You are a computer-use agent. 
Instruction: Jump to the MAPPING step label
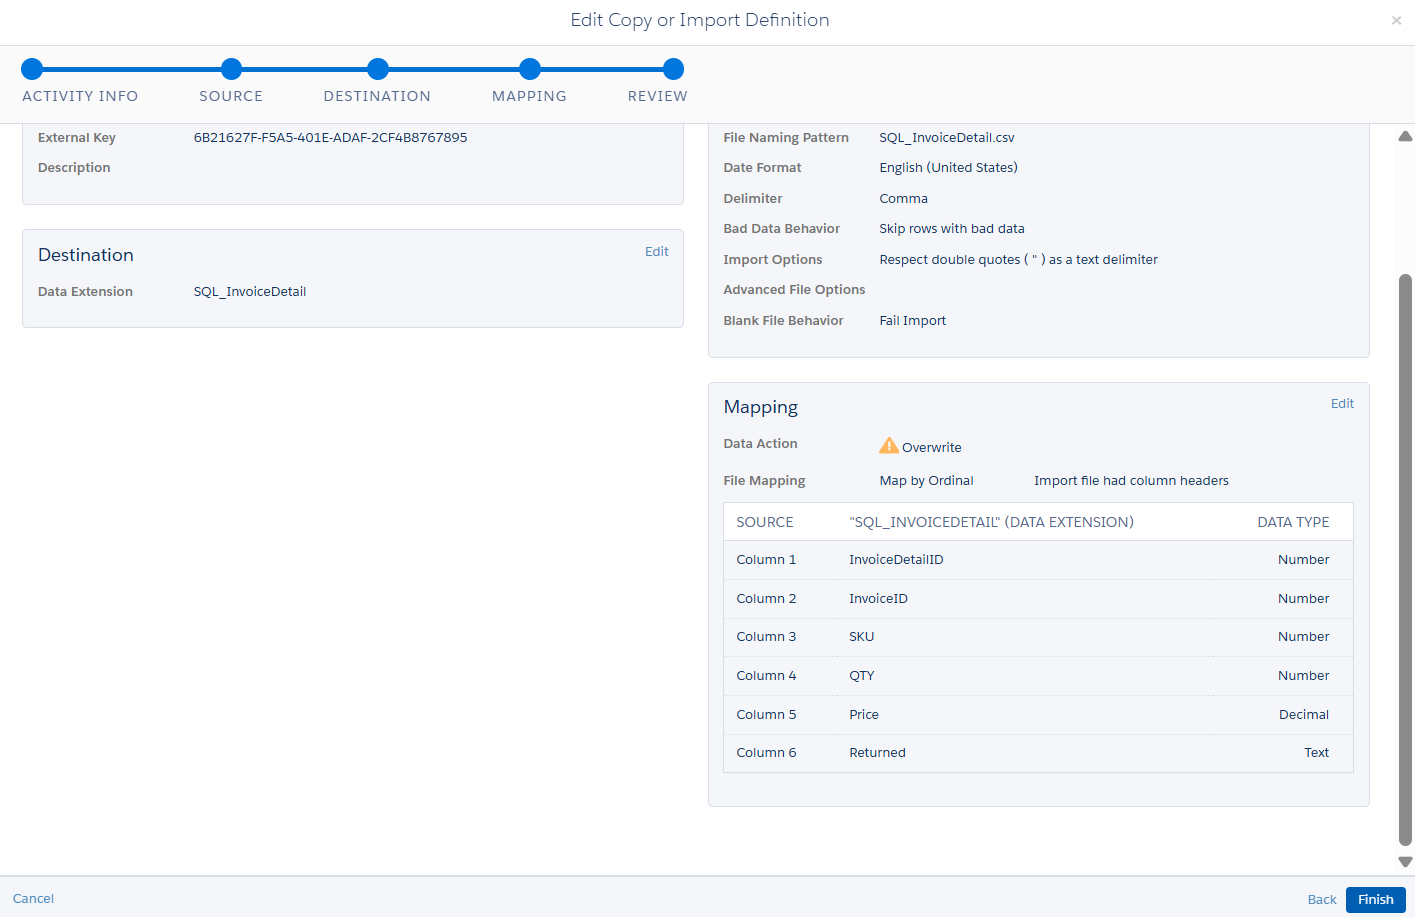[x=529, y=96]
